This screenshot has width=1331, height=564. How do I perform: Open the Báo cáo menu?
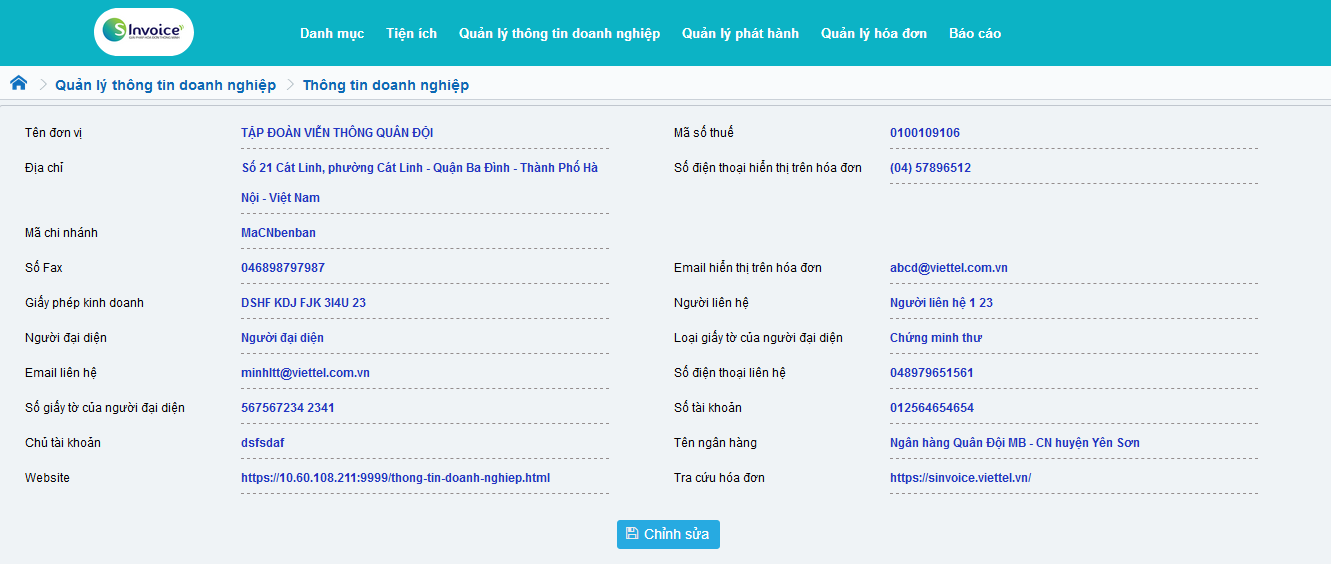pos(974,33)
